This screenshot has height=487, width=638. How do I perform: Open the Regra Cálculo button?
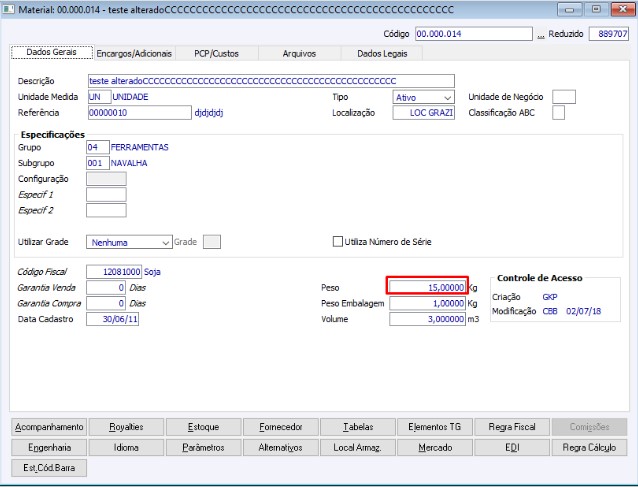589,448
